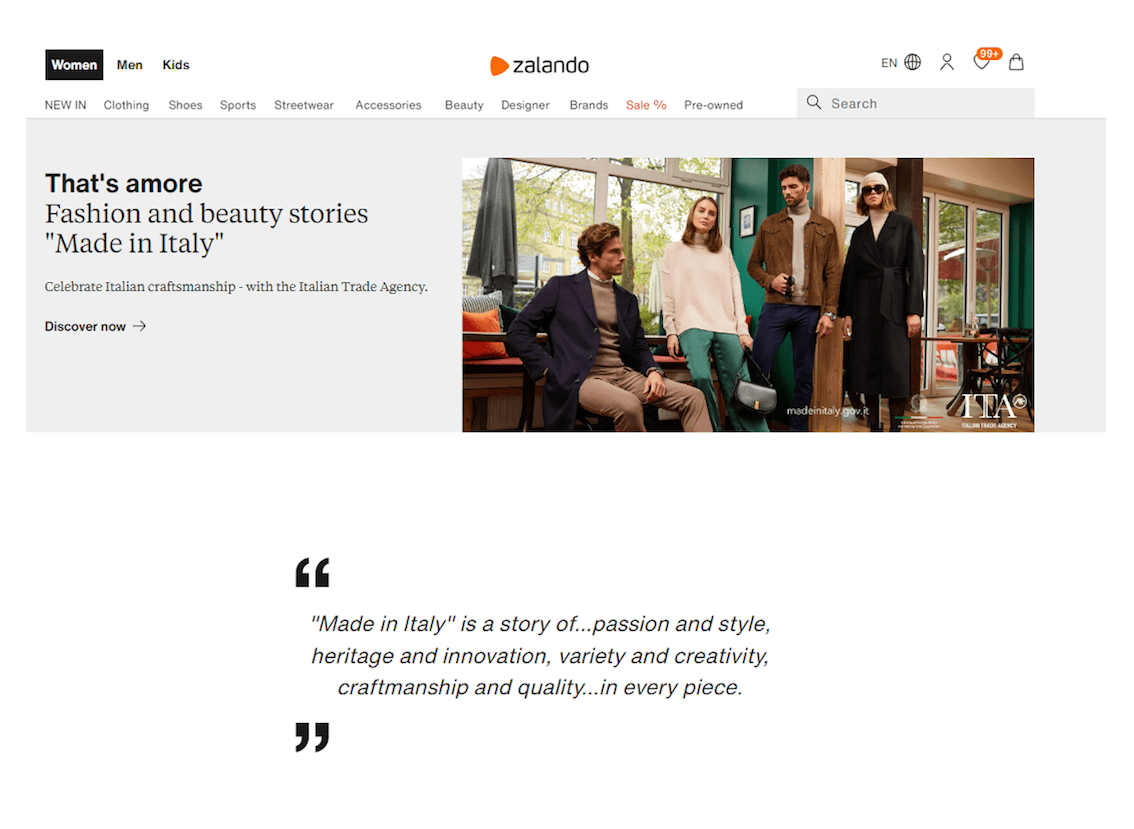1134x829 pixels.
Task: Open the wishlist heart icon
Action: 981,63
